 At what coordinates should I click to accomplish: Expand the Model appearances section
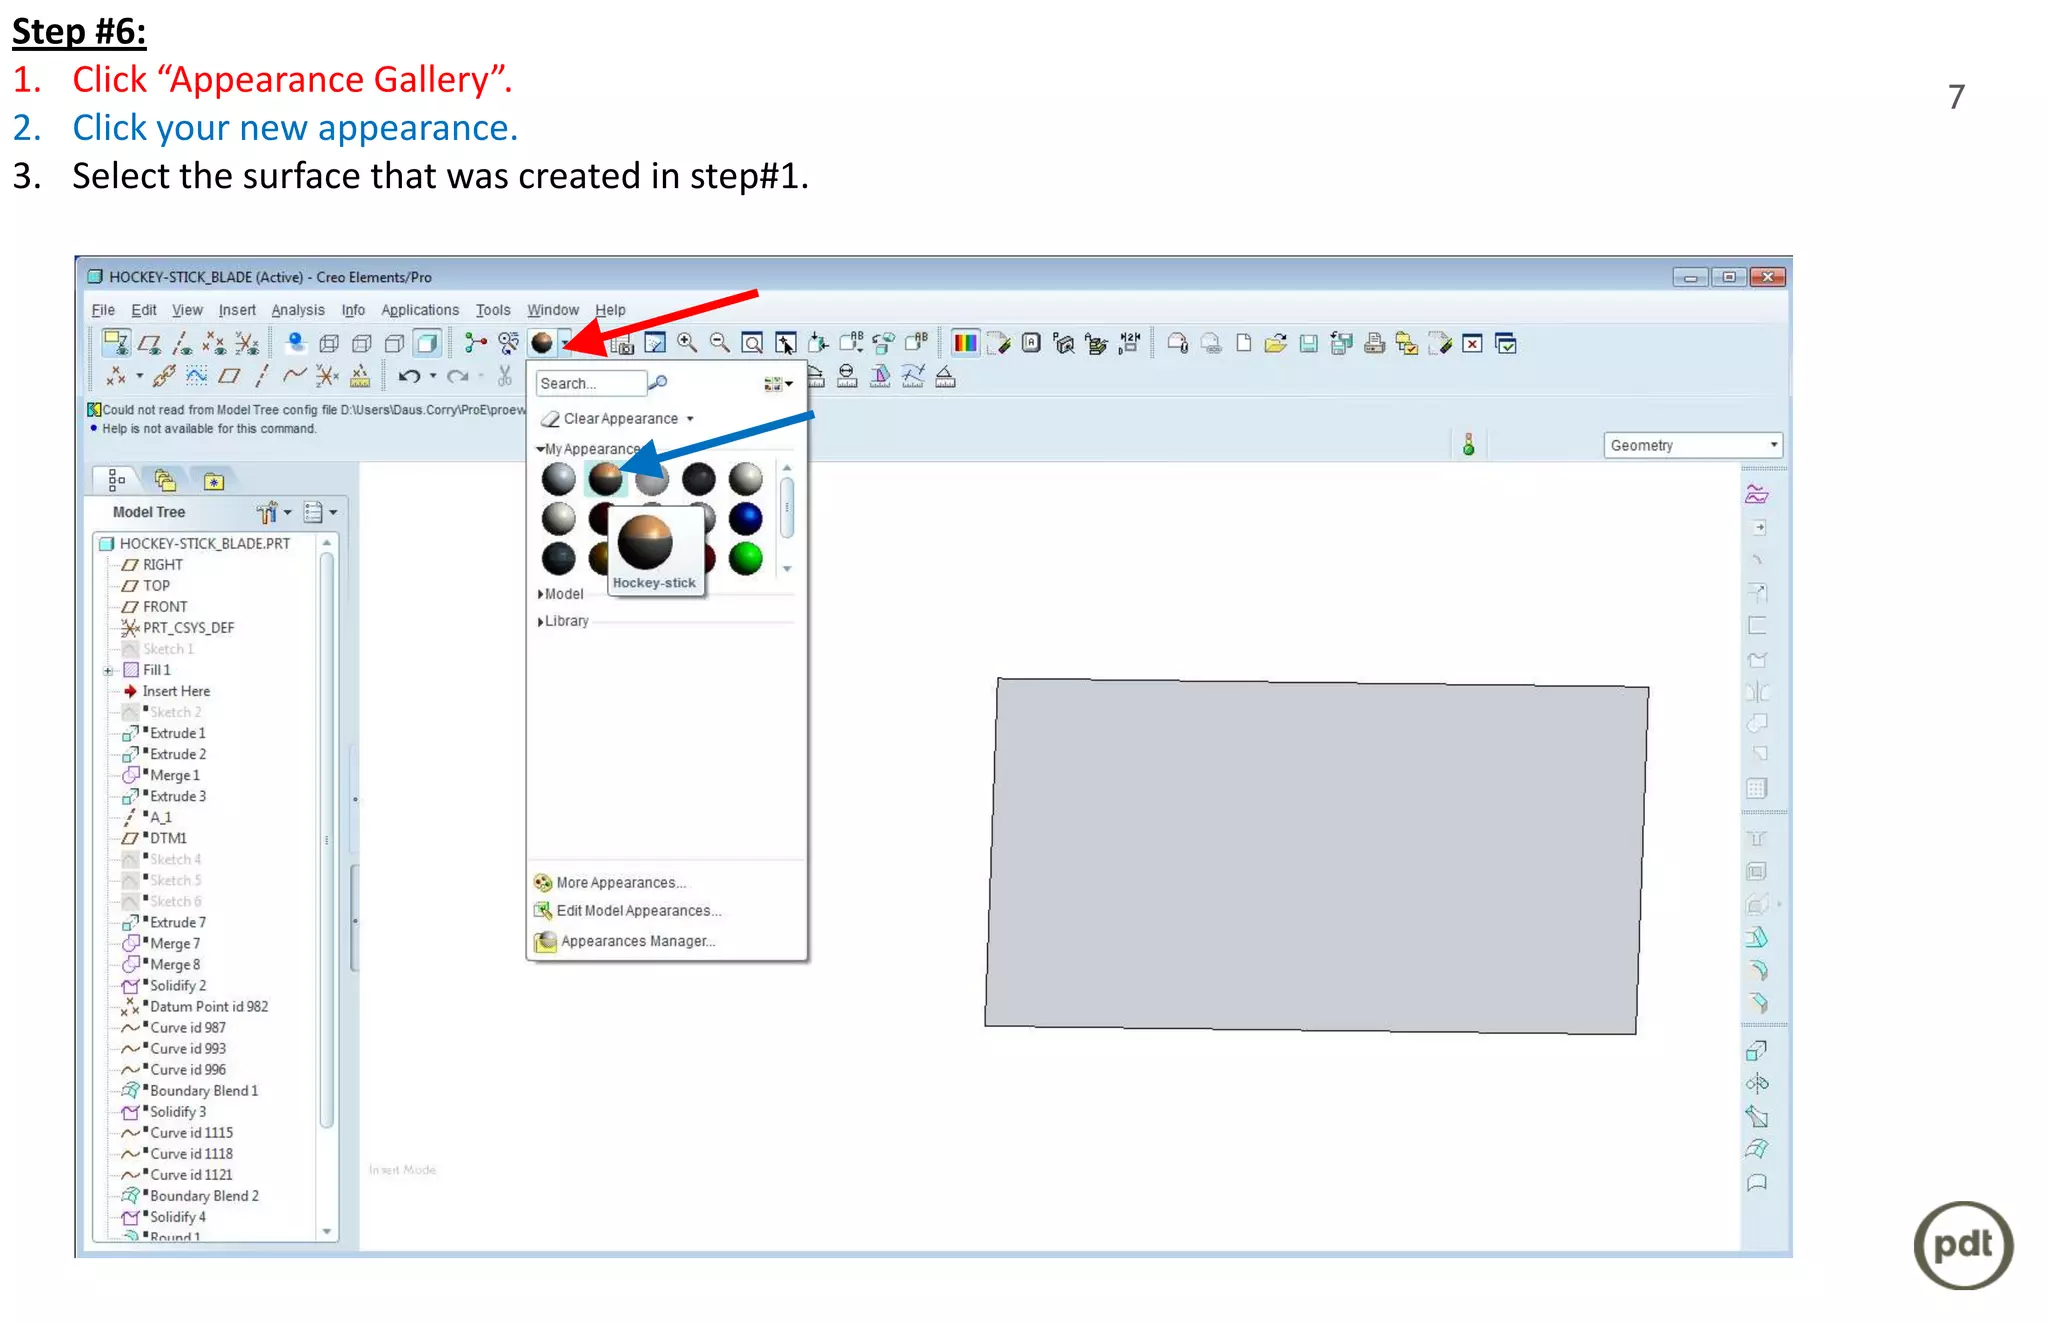[541, 594]
